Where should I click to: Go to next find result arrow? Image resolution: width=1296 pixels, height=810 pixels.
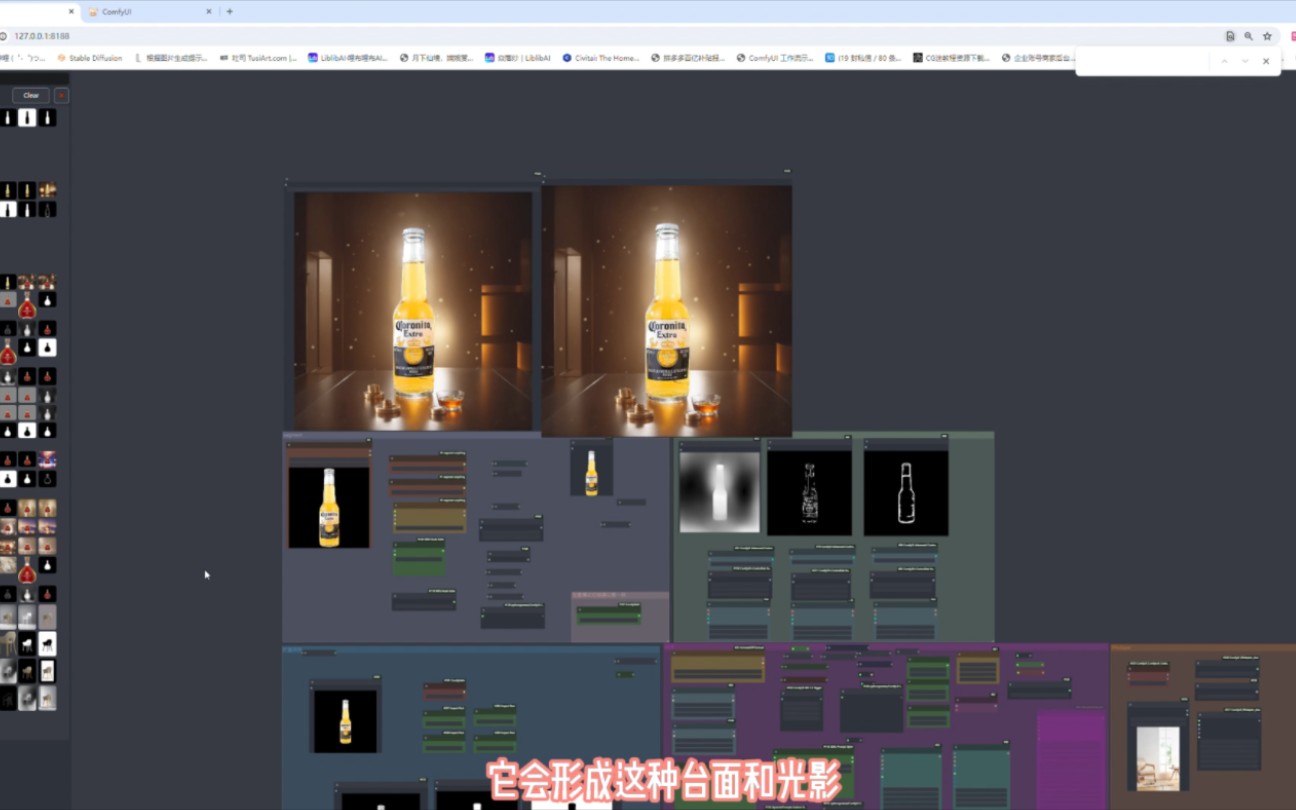tap(1245, 61)
